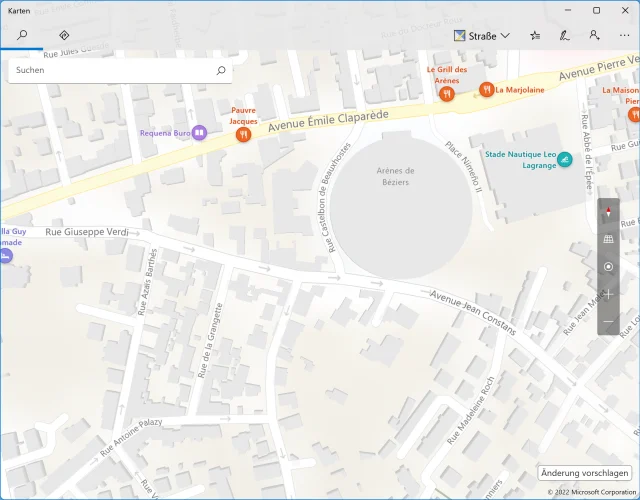Rotate map north with compass button
The height and width of the screenshot is (500, 640).
(x=608, y=212)
